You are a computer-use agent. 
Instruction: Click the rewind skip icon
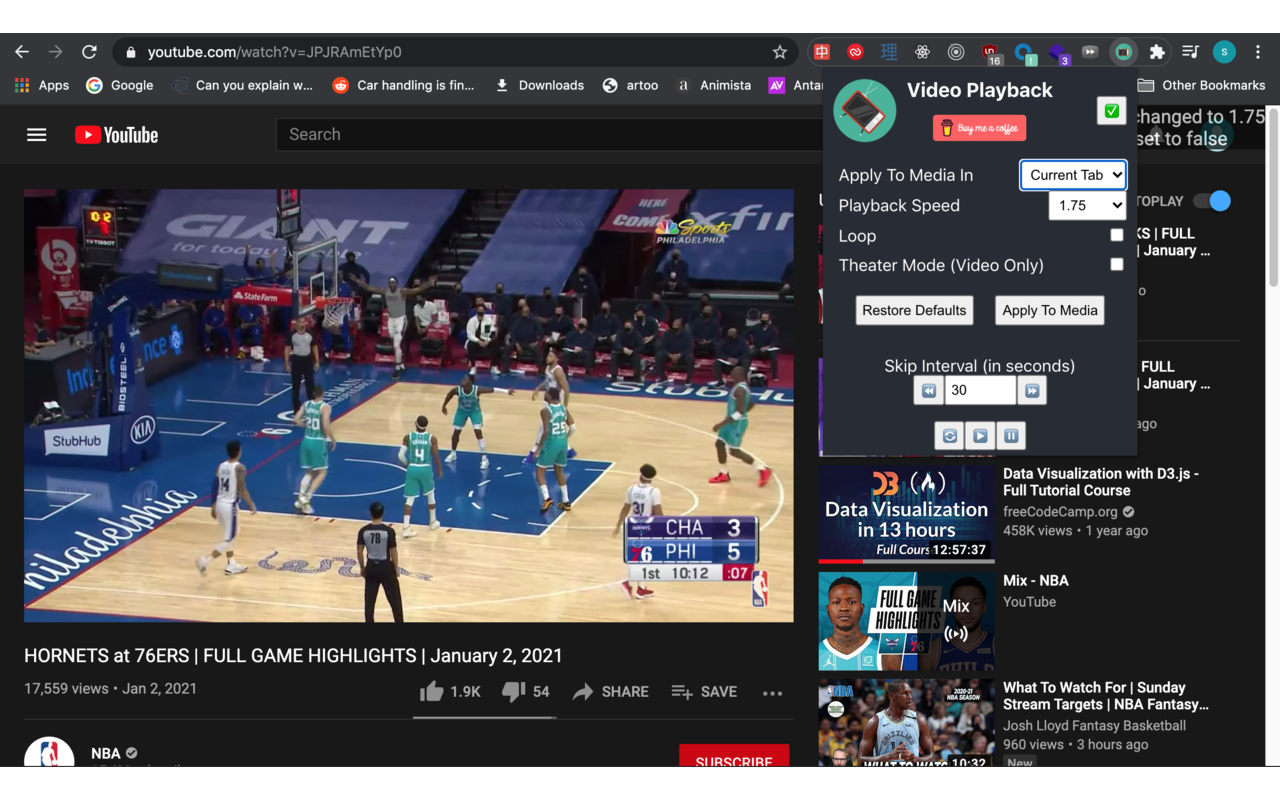[928, 390]
